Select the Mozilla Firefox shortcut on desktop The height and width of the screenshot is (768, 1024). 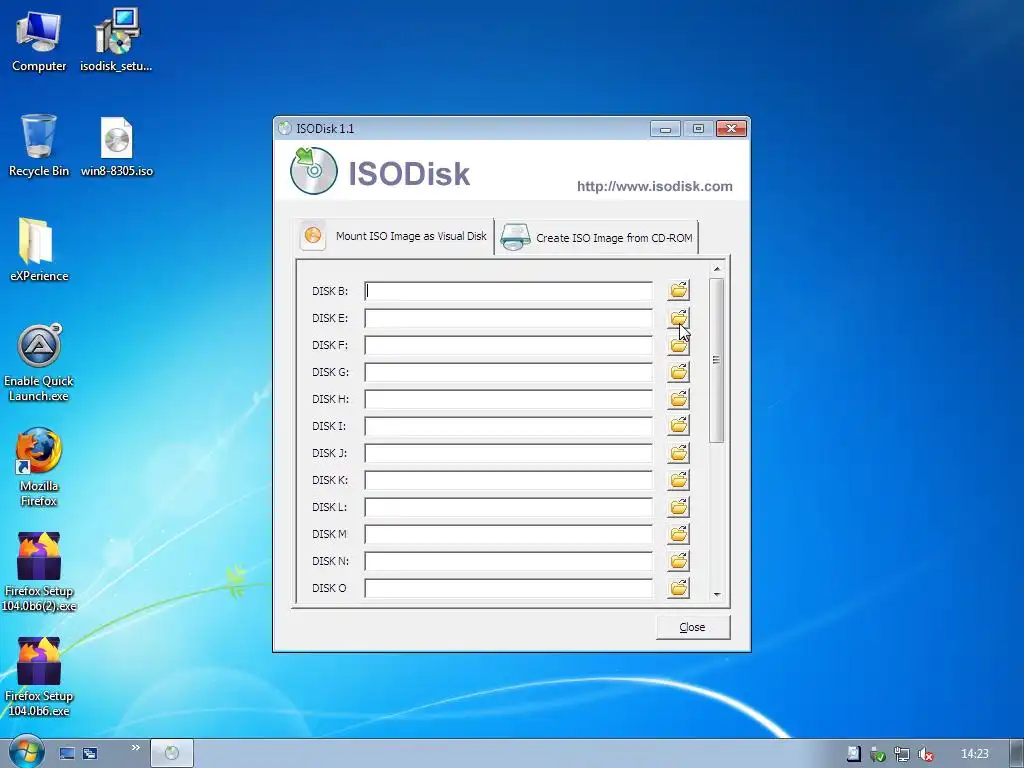39,467
